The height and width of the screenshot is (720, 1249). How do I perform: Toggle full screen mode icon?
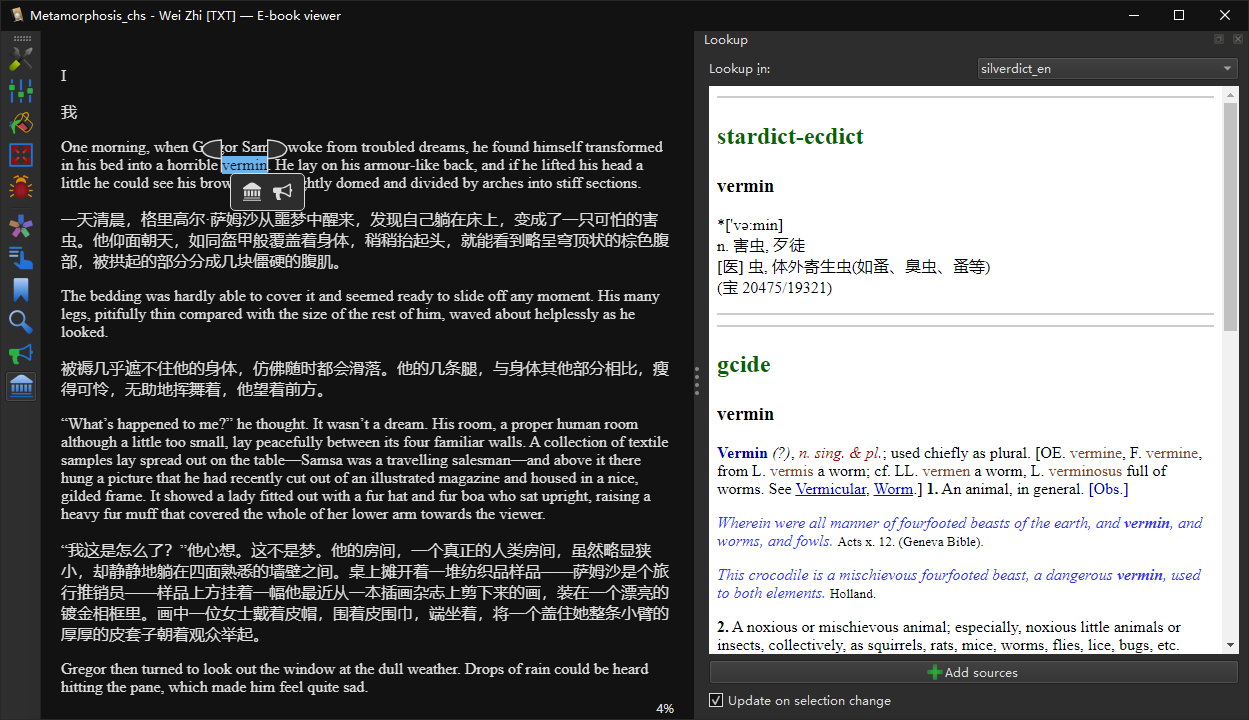coord(21,155)
